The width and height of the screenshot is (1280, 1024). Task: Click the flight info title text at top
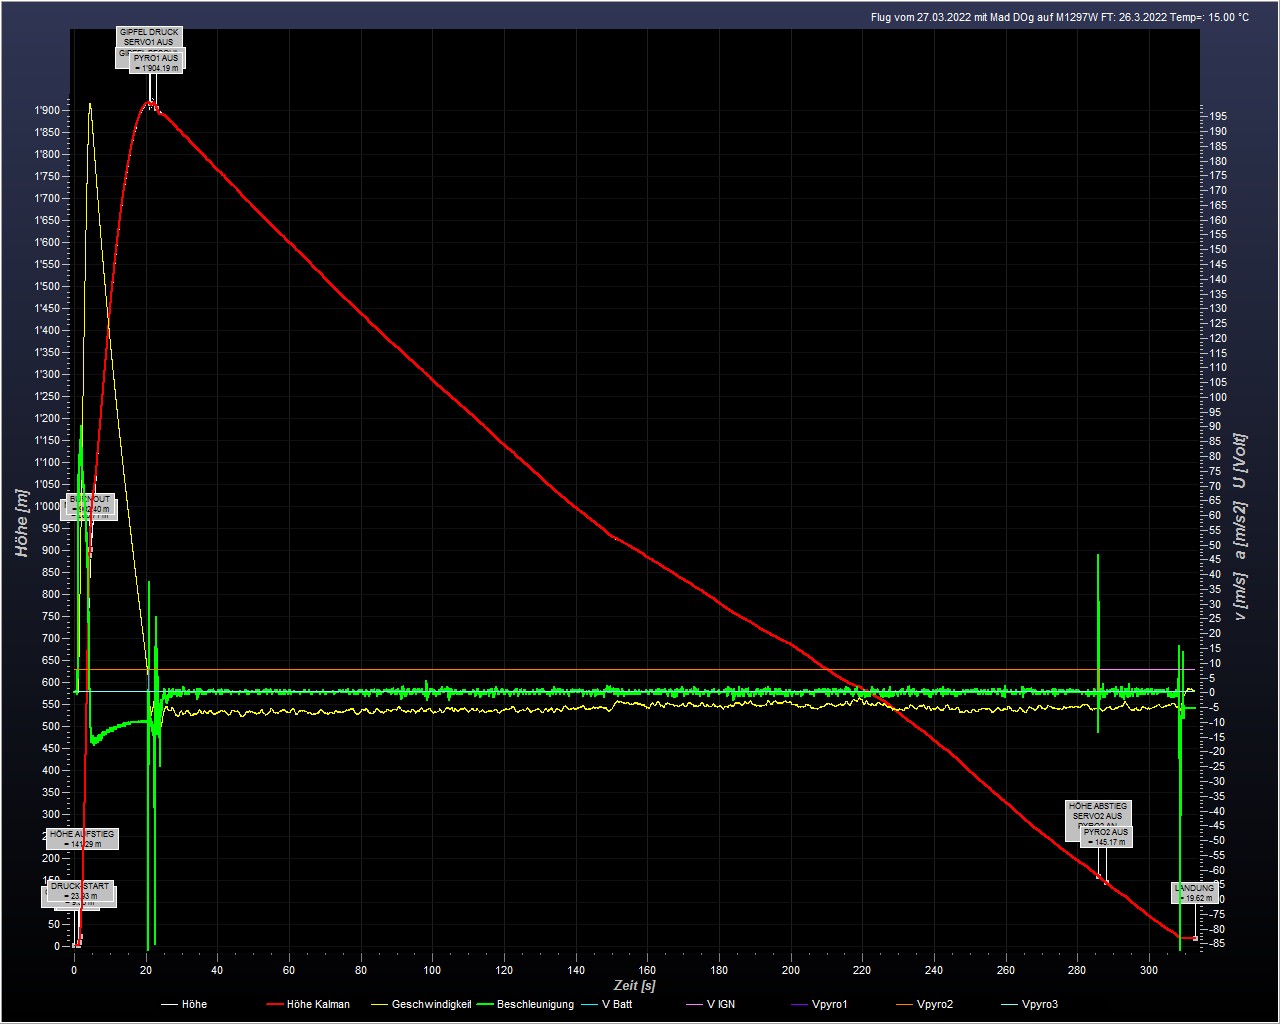1059,17
